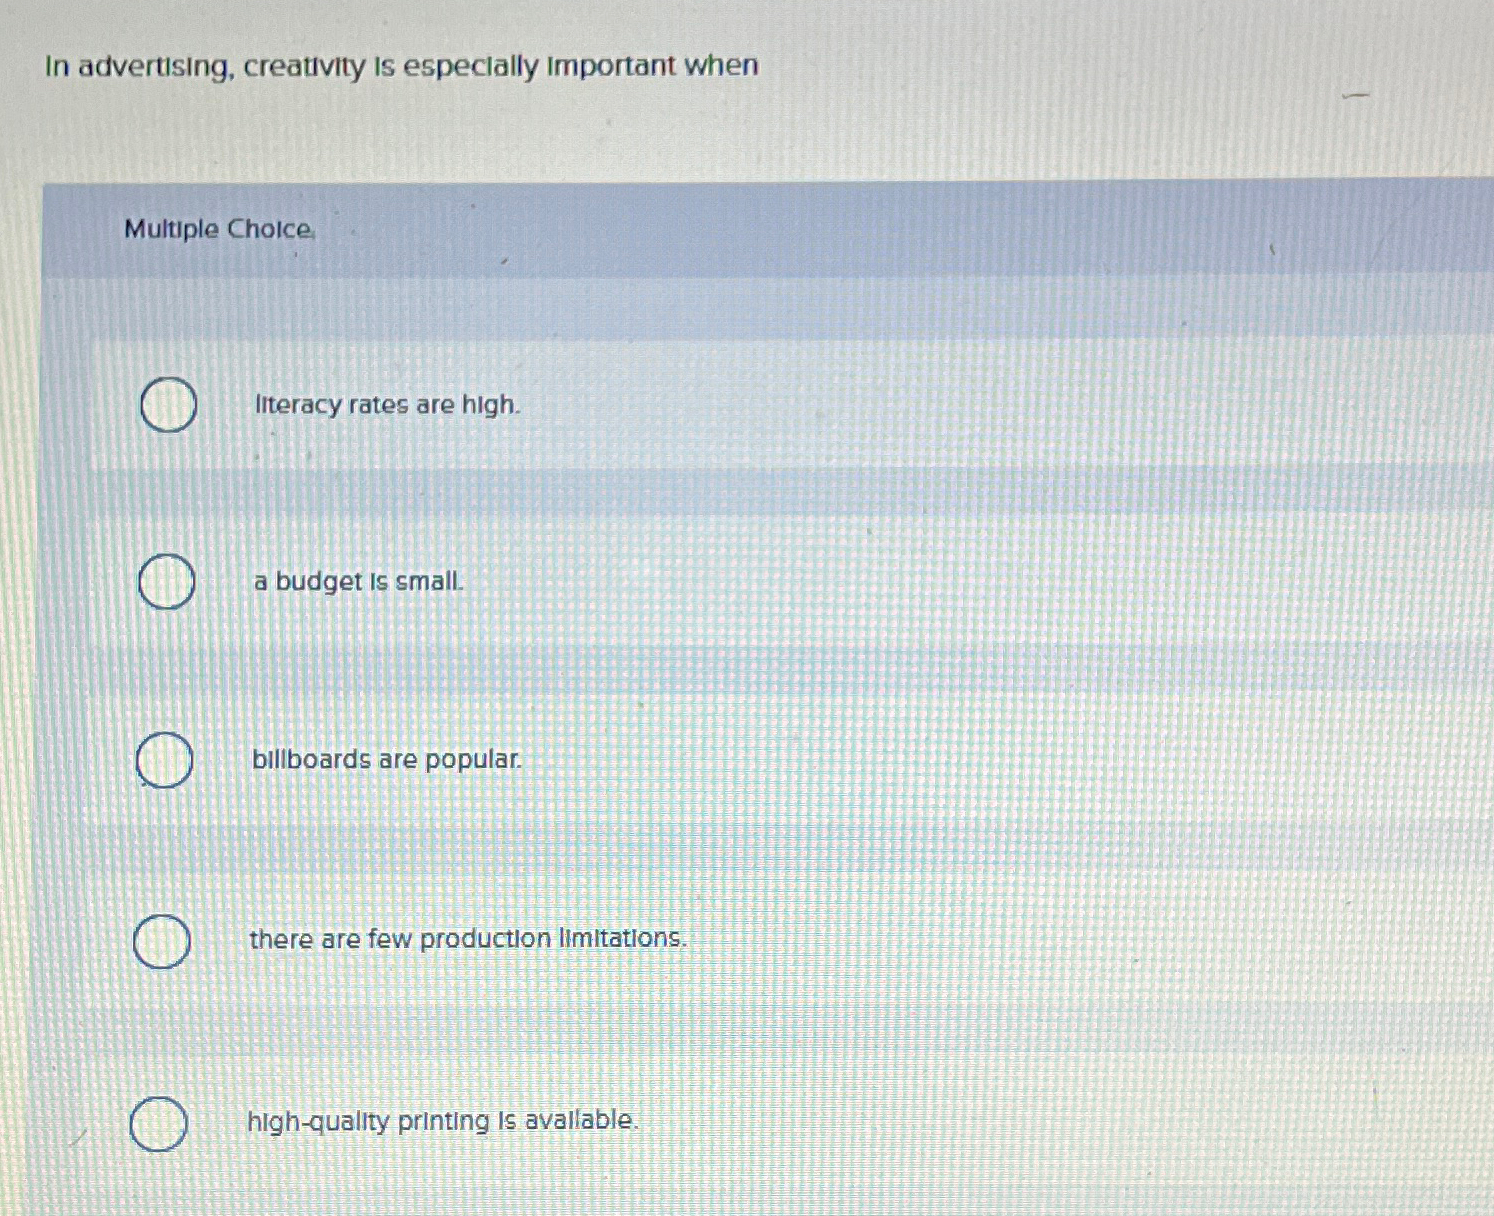The width and height of the screenshot is (1494, 1216).
Task: Choose the answer "high-quality printing is available"
Action: coord(443,1121)
